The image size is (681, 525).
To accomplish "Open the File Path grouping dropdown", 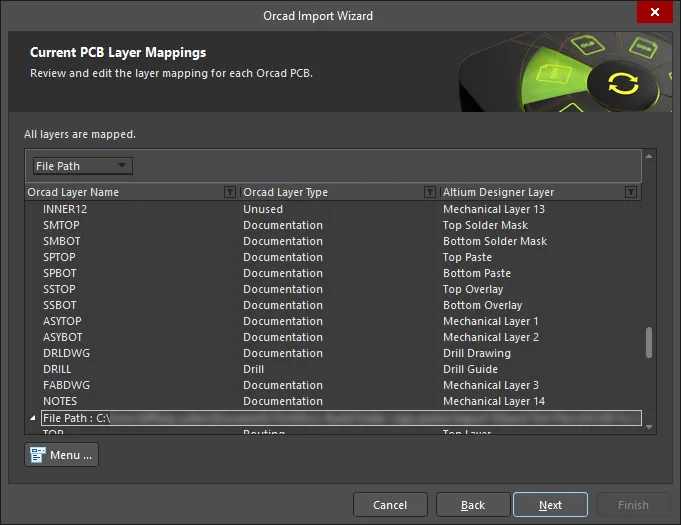I will click(x=83, y=166).
